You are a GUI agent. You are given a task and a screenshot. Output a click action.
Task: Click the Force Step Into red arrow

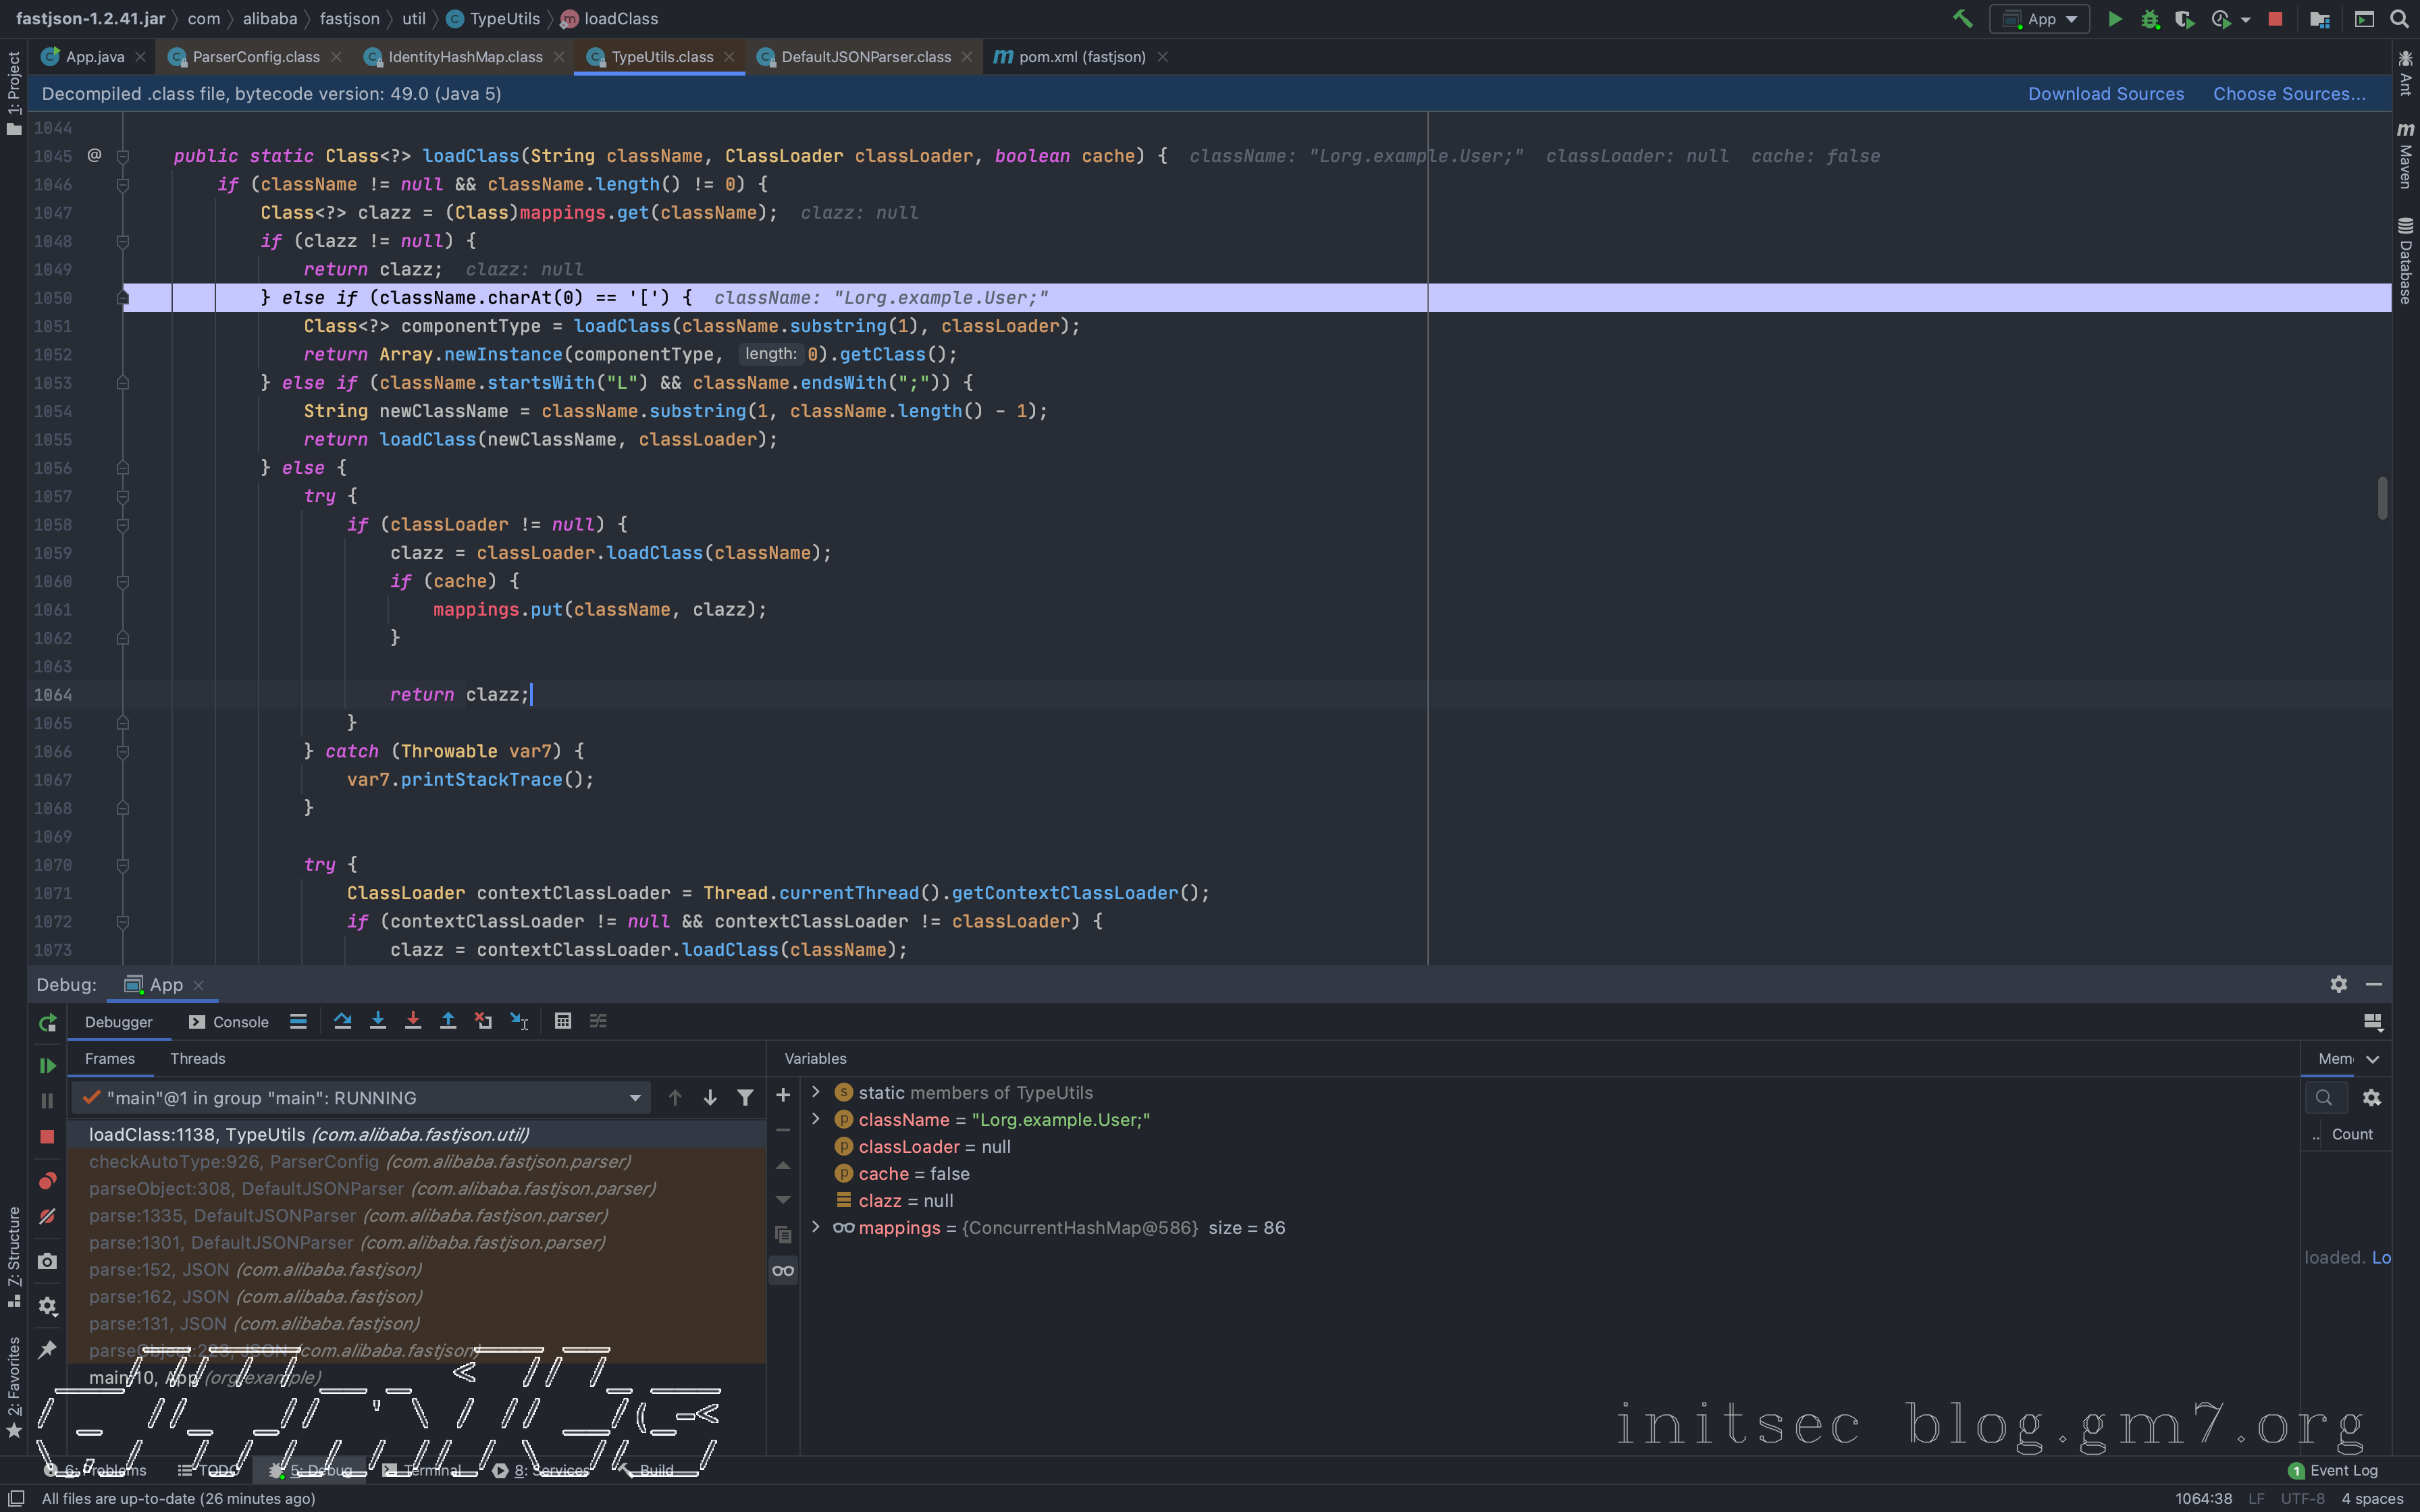point(413,1021)
